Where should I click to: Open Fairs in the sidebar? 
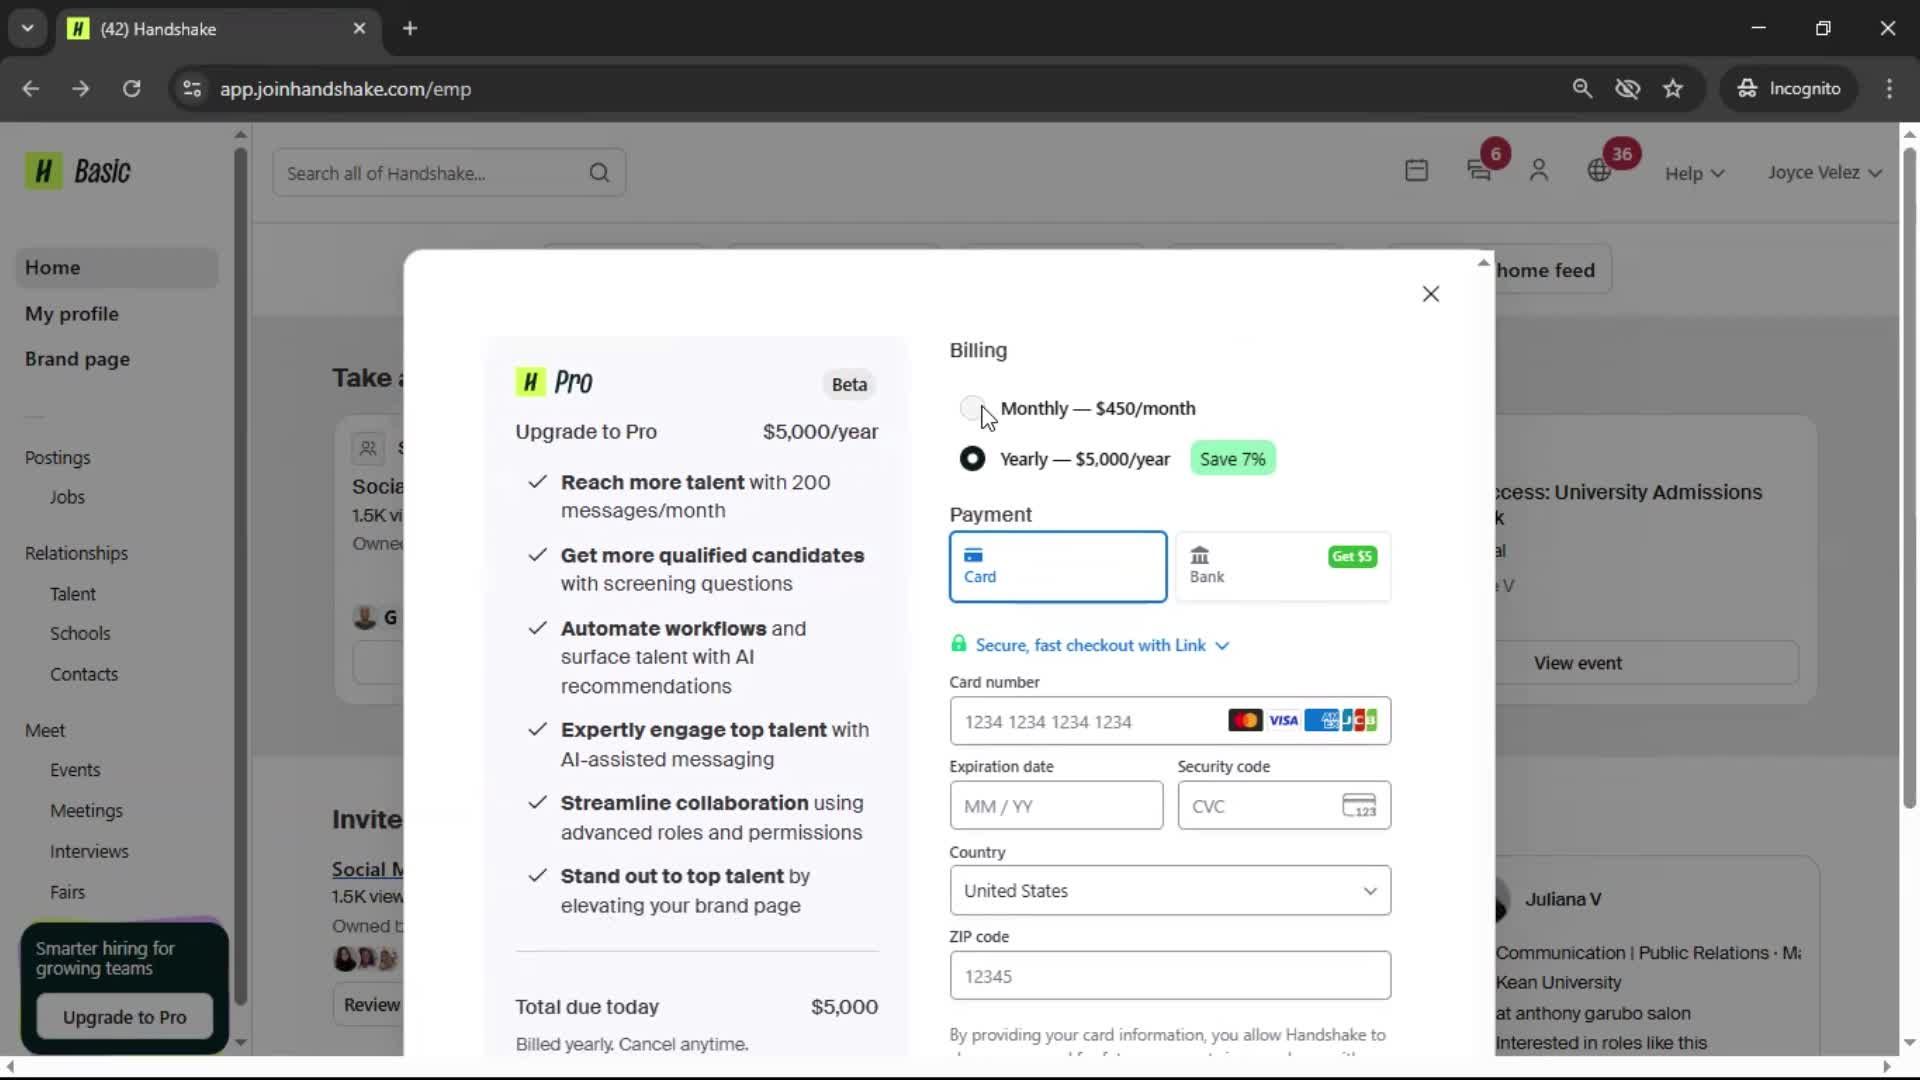(x=67, y=892)
